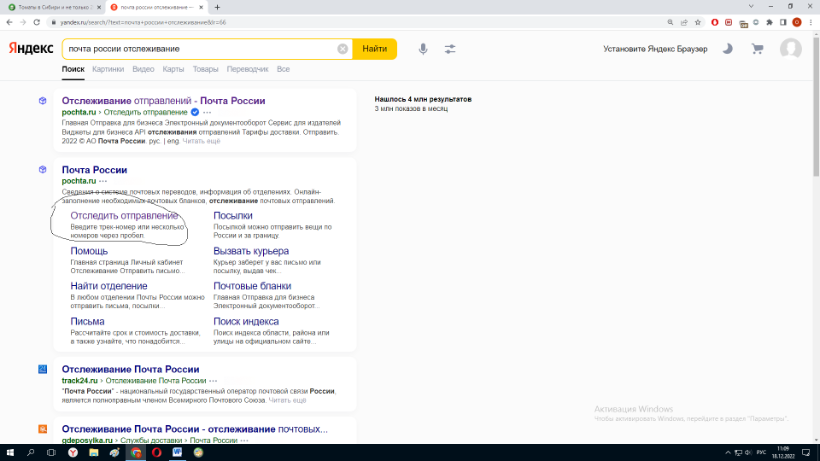Open three-dots menu beside track24.ru result
The height and width of the screenshot is (461, 820).
click(x=209, y=381)
